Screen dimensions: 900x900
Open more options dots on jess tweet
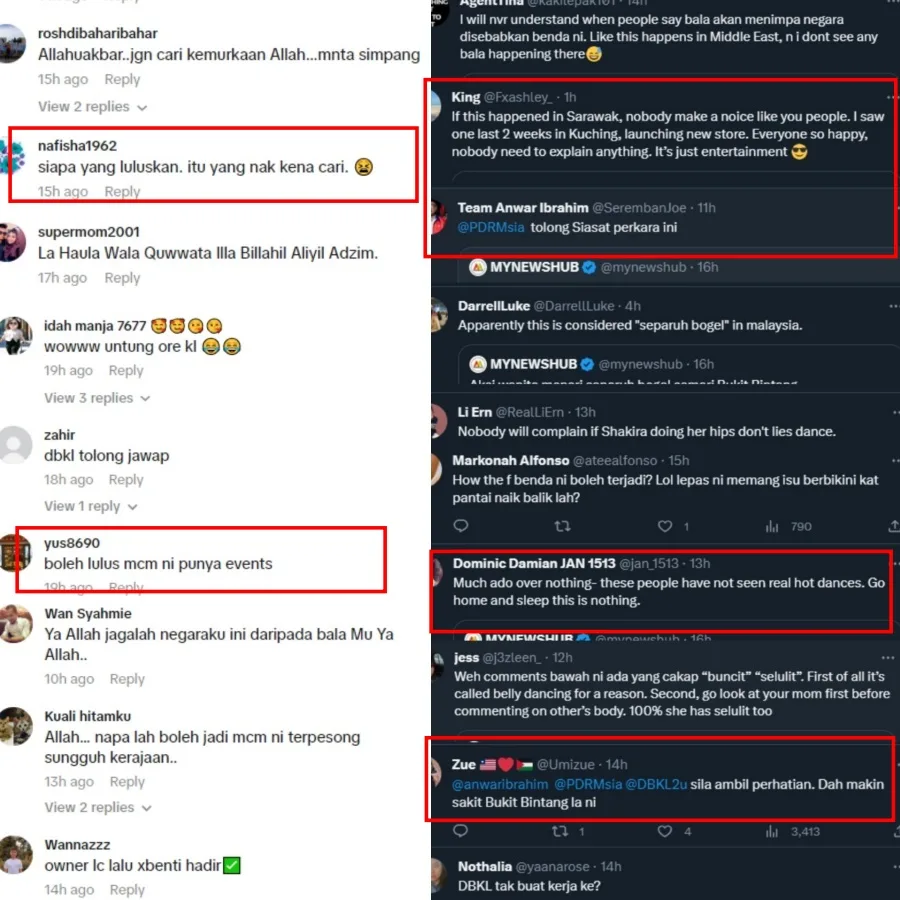tap(888, 657)
